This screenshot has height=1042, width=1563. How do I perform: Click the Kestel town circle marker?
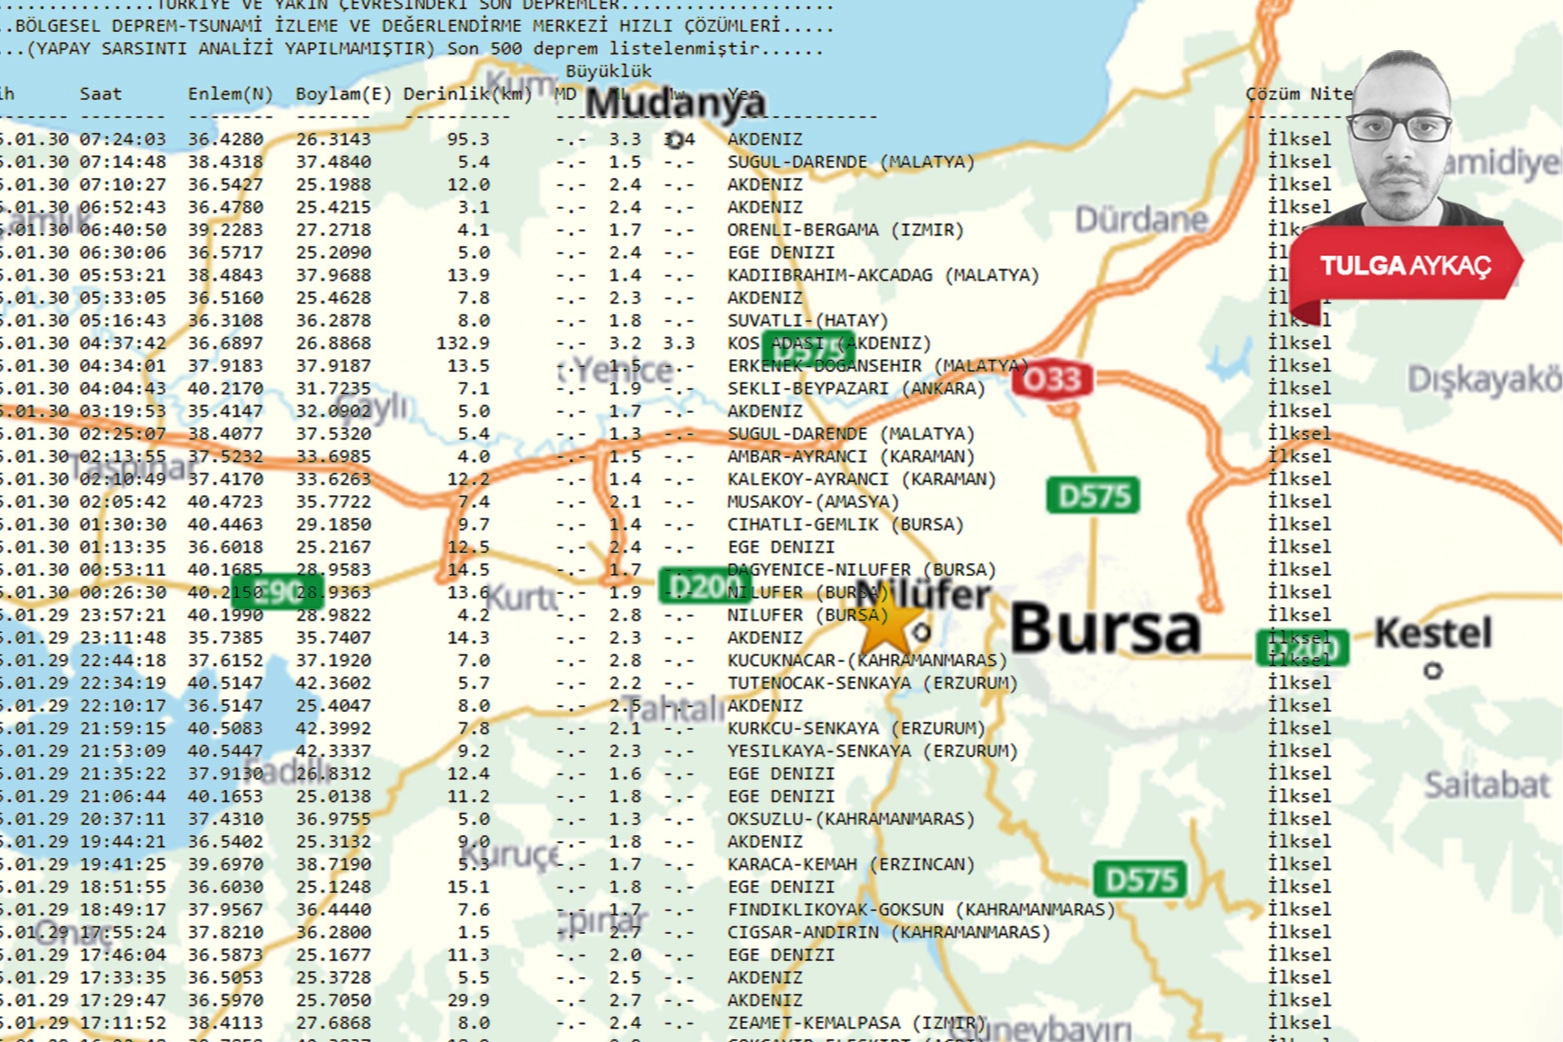[1433, 671]
